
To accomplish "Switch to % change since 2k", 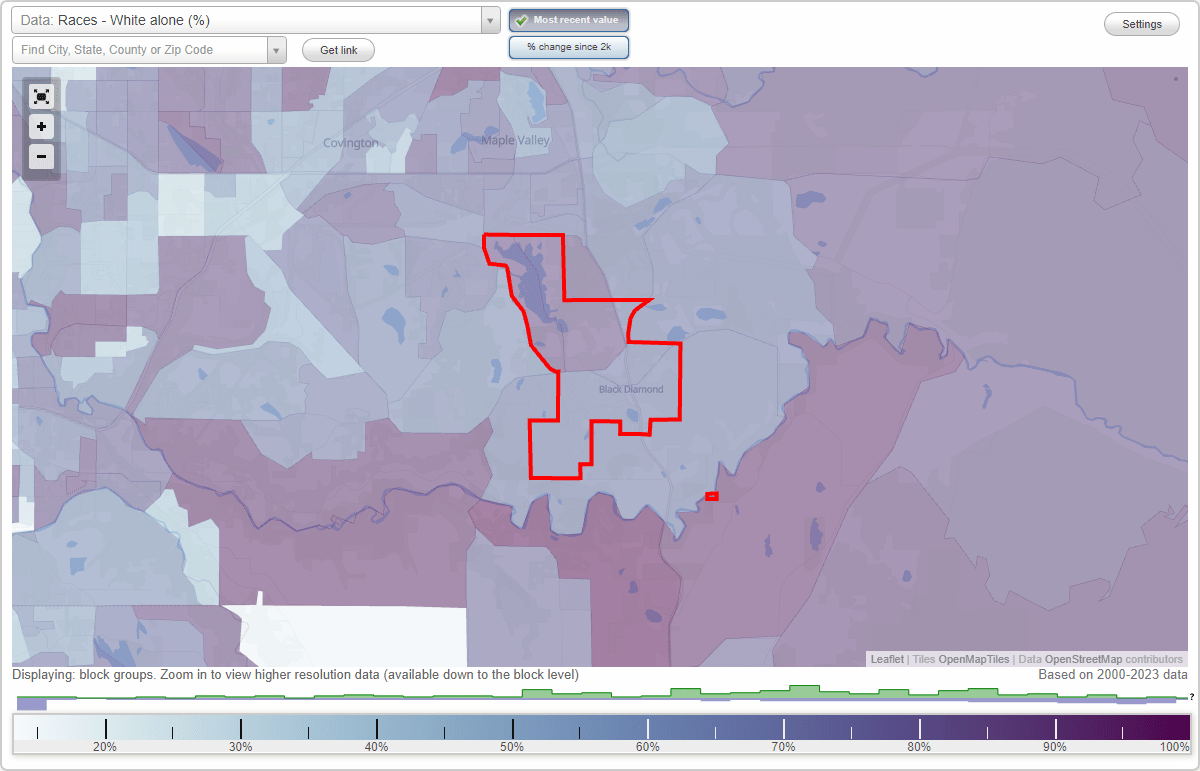I will [569, 47].
